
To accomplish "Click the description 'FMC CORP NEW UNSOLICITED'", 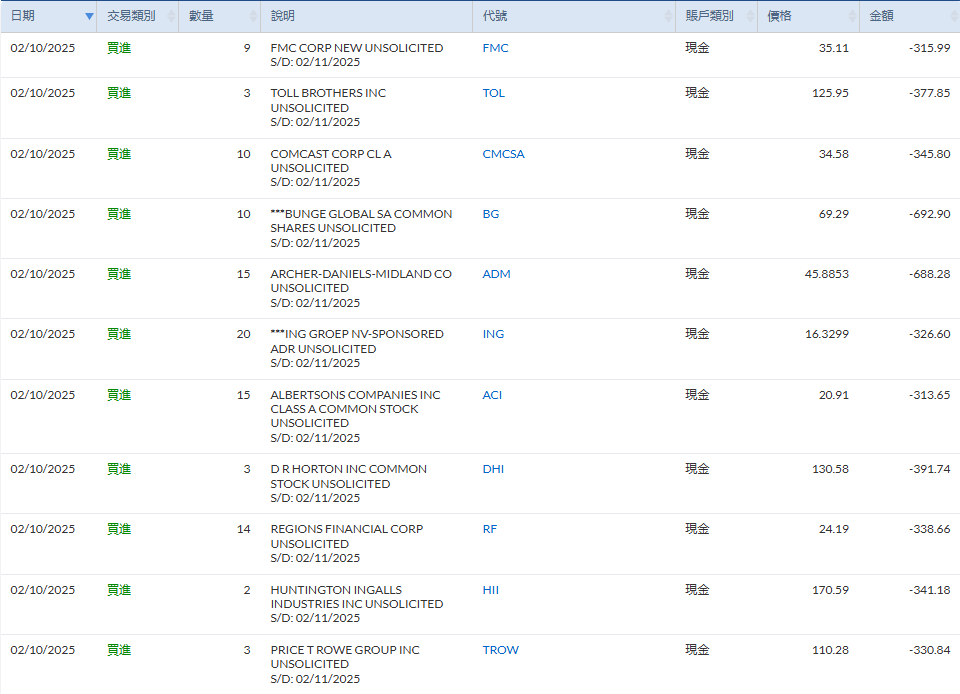I will (x=356, y=48).
